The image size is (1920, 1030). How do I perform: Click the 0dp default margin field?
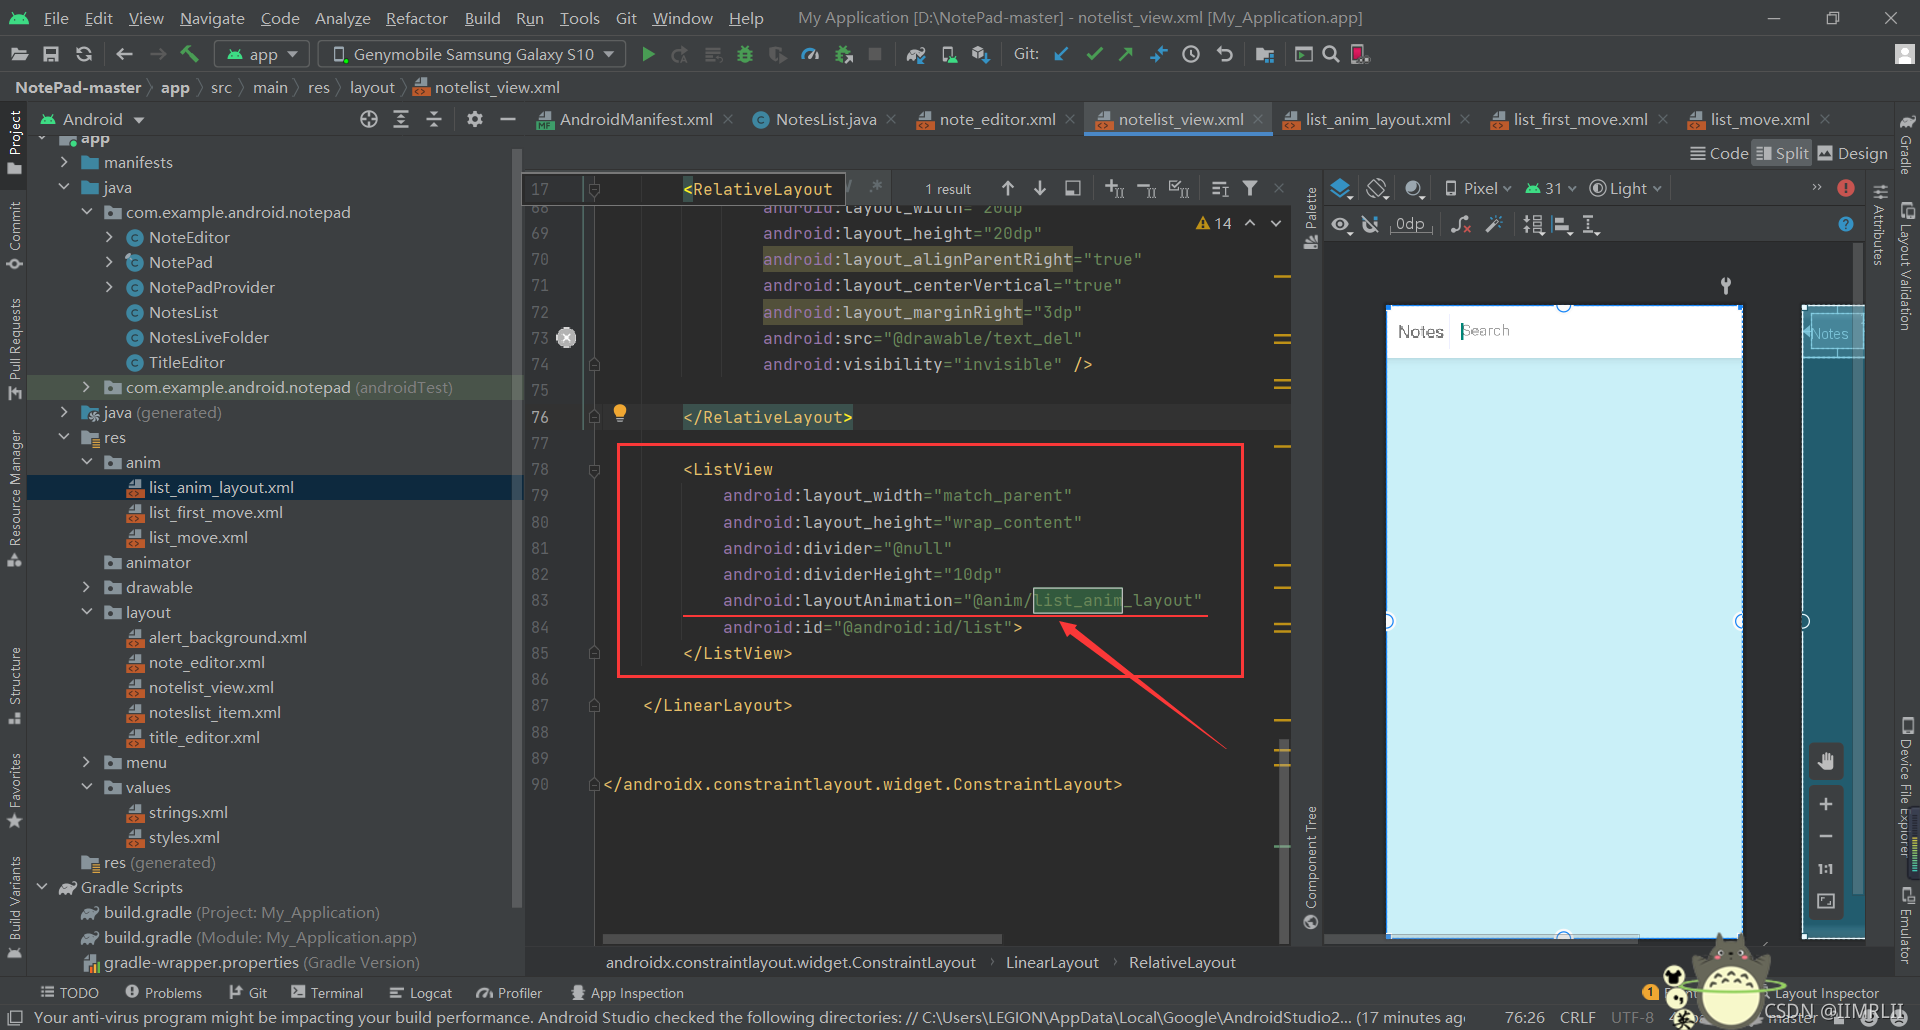[1410, 224]
